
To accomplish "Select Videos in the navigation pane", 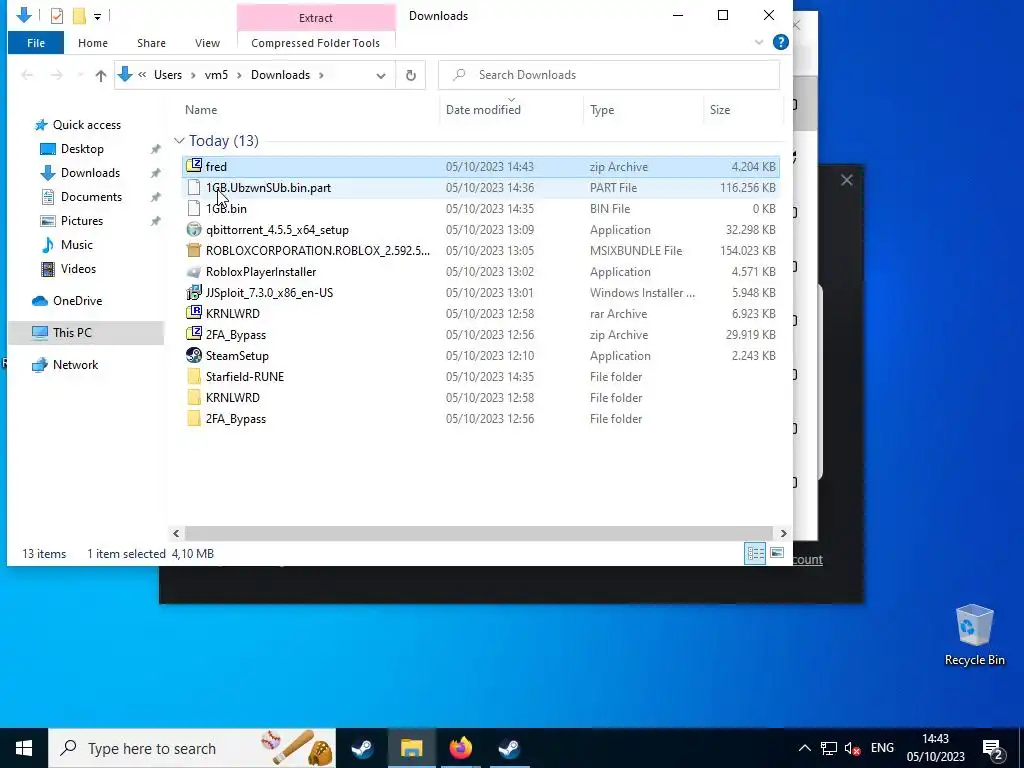I will click(78, 269).
